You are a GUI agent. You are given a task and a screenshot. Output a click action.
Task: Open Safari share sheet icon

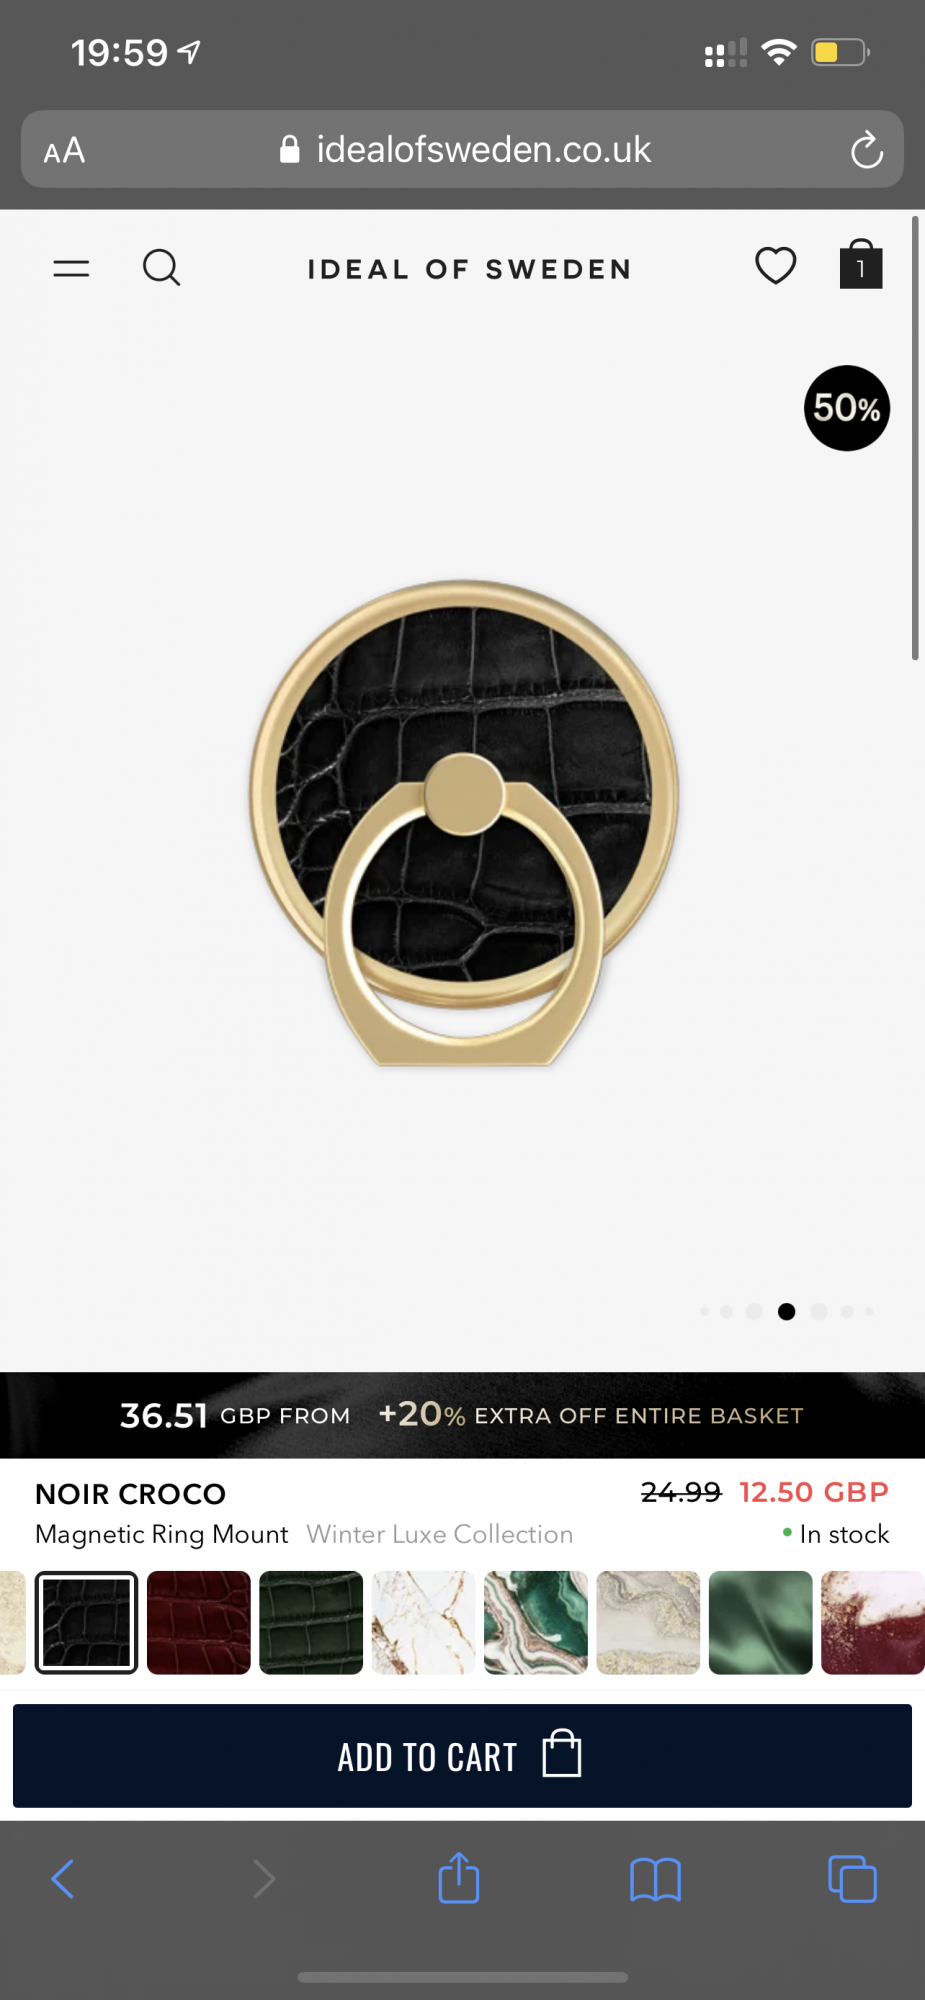coord(459,1877)
